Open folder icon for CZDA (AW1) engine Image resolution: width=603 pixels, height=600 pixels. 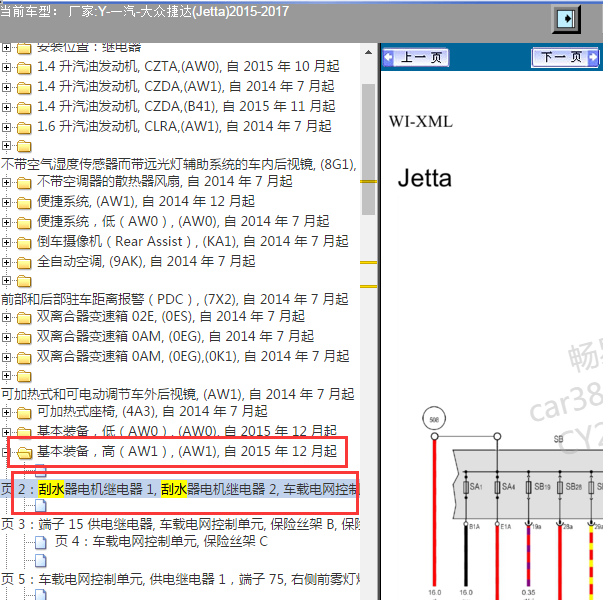(x=24, y=88)
